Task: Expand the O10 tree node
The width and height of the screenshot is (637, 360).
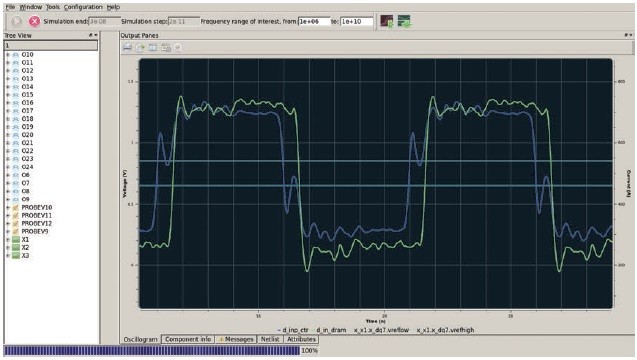Action: 8,54
